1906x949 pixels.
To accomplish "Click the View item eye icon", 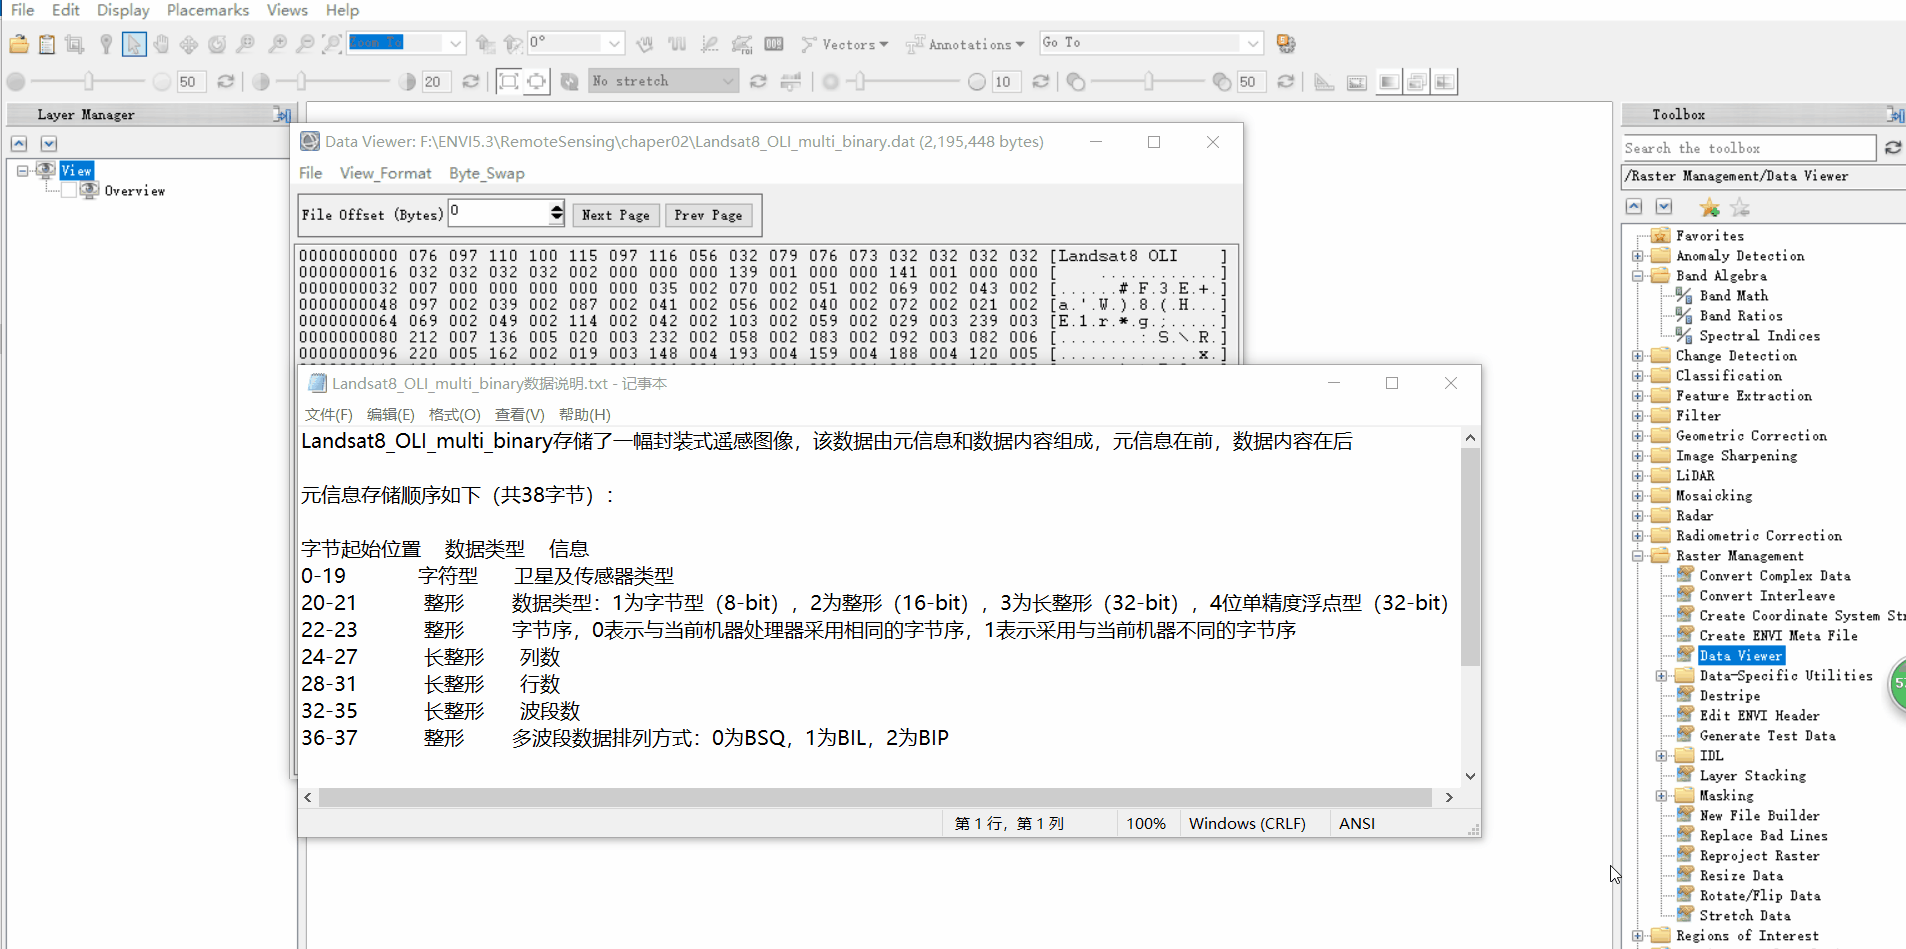I will pos(46,170).
